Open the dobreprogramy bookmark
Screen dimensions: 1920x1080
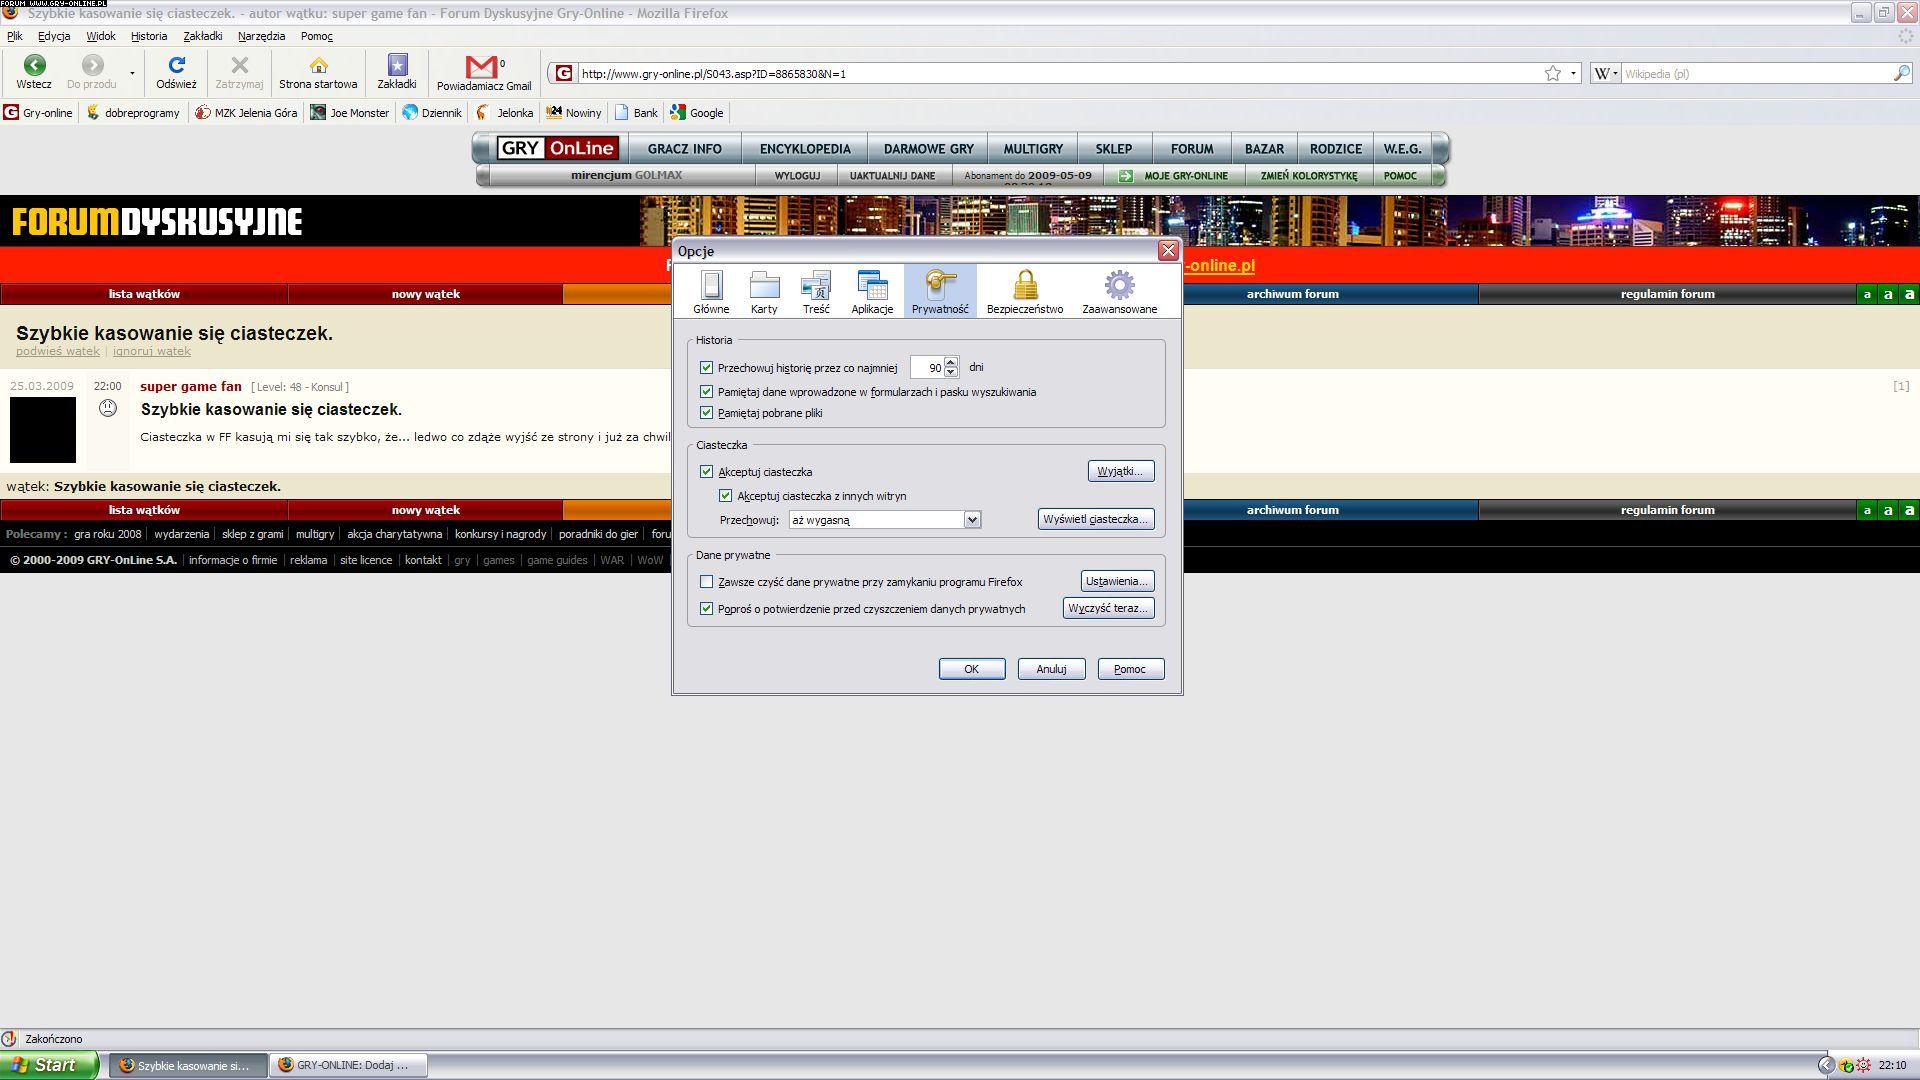pos(133,113)
